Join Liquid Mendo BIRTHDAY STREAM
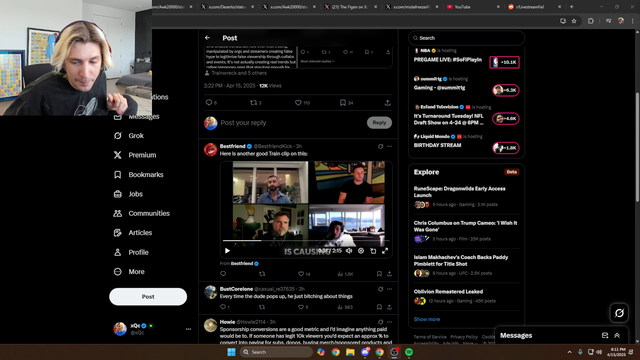The width and height of the screenshot is (640, 360). (506, 148)
